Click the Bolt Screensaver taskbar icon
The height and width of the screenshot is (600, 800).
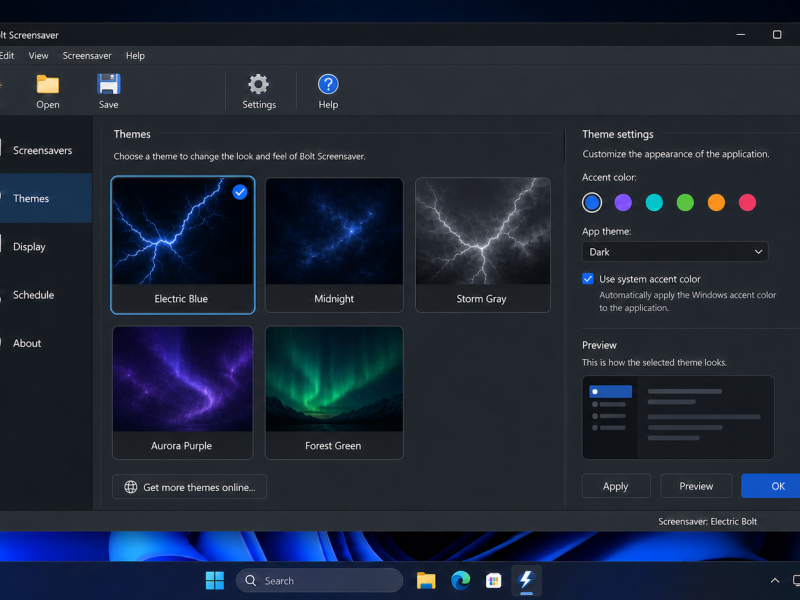(526, 580)
